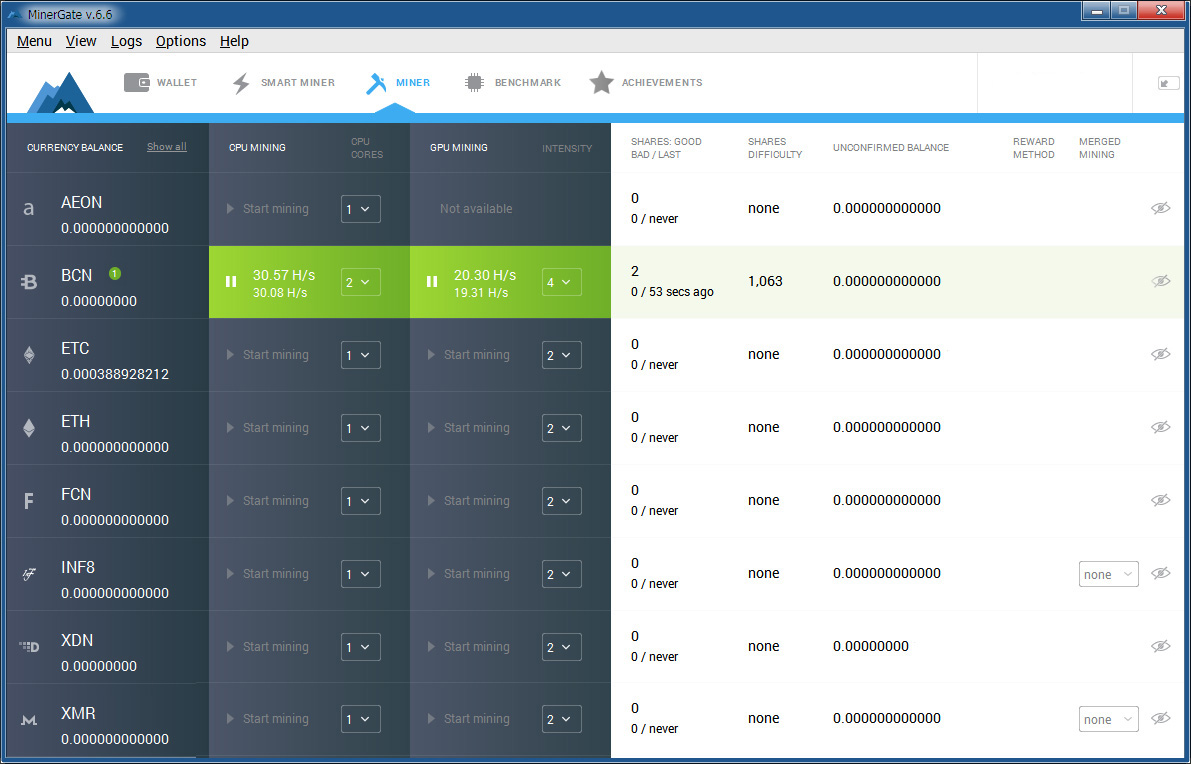Start INF8 CPU mining
The image size is (1191, 764).
[x=267, y=573]
